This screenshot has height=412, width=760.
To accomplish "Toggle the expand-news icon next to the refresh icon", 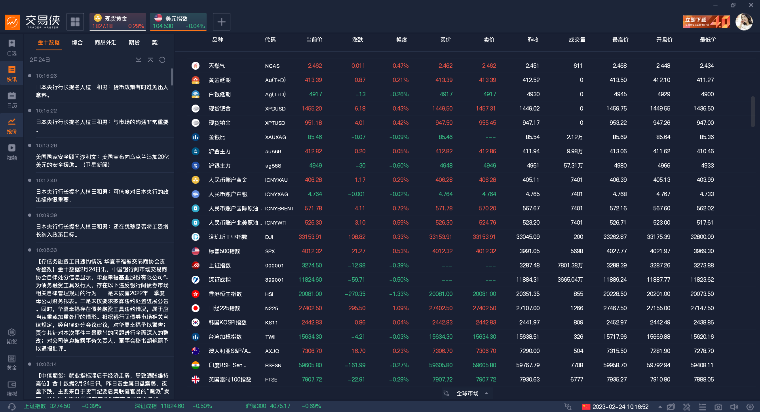I will [x=150, y=60].
